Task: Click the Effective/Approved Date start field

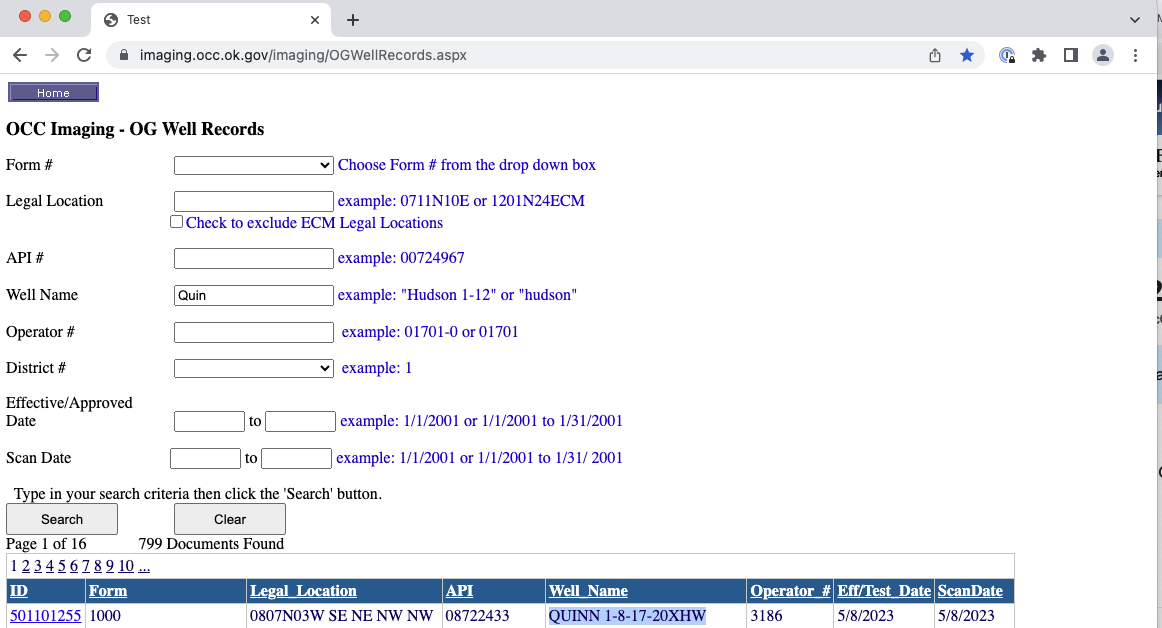Action: [x=209, y=421]
